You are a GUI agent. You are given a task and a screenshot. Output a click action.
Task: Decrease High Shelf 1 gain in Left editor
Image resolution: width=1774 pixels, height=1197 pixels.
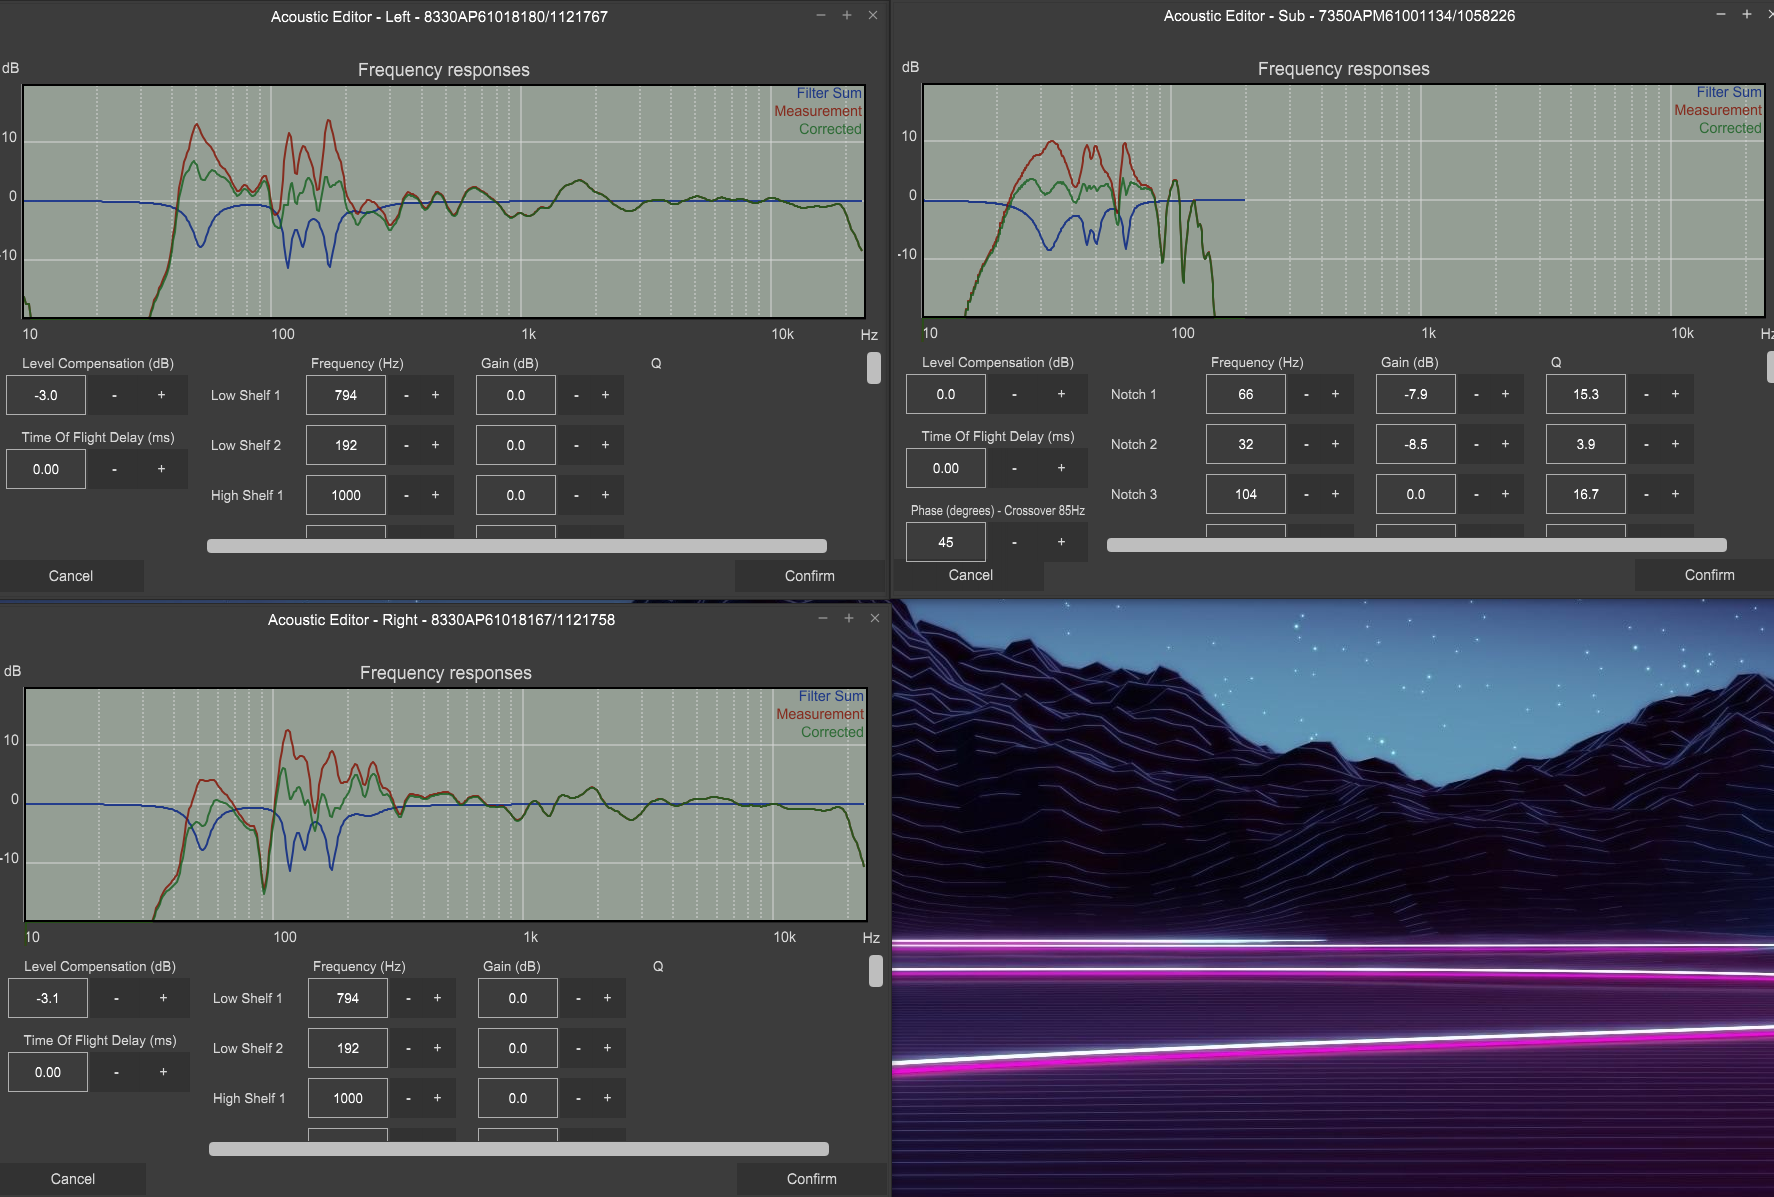(x=576, y=495)
